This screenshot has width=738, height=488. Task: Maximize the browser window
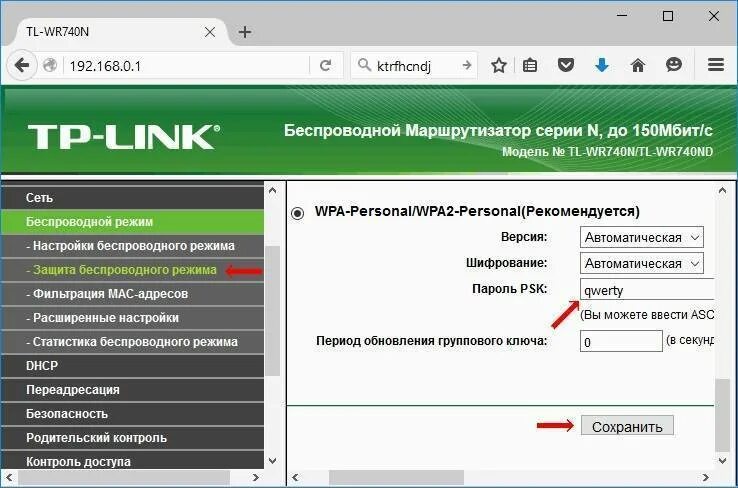[667, 16]
